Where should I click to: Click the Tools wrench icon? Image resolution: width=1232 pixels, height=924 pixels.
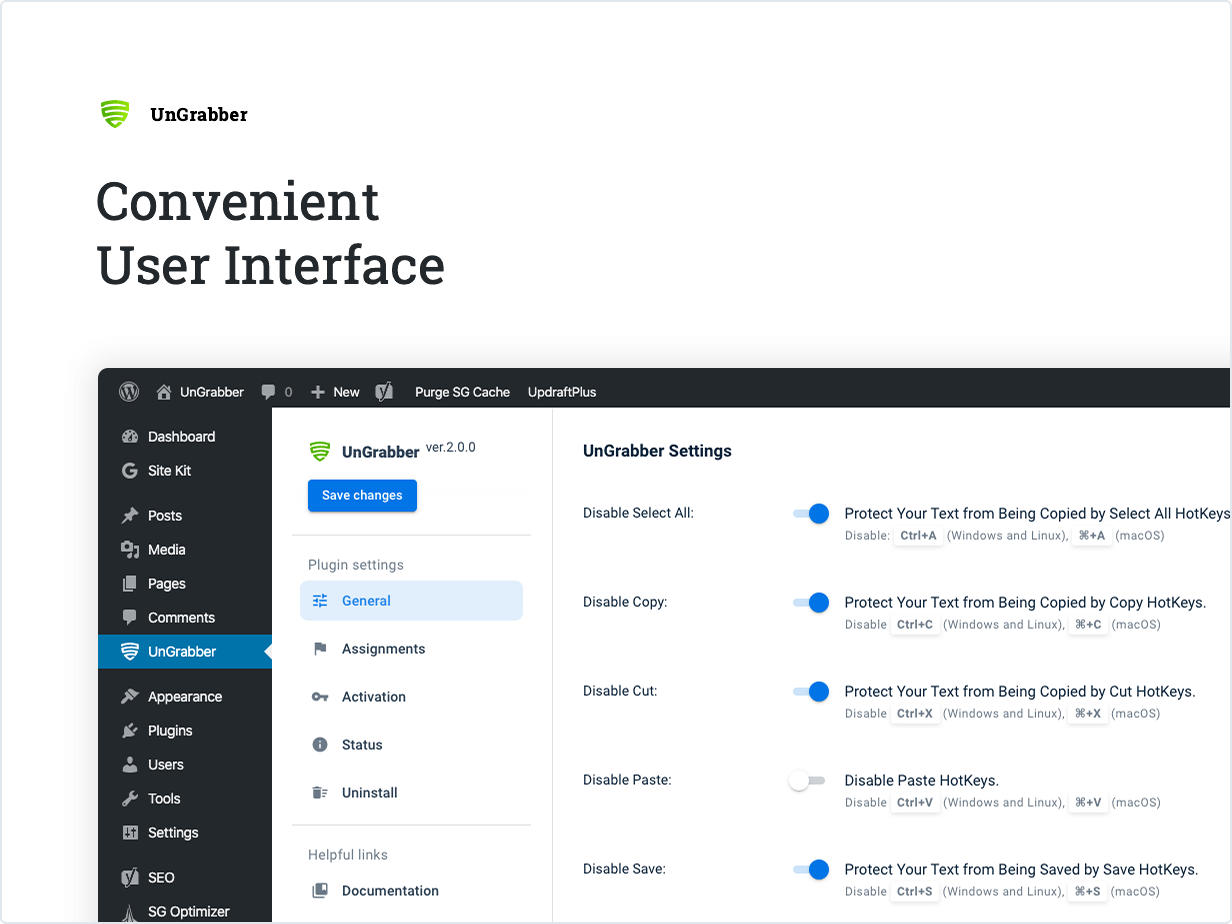[x=129, y=799]
